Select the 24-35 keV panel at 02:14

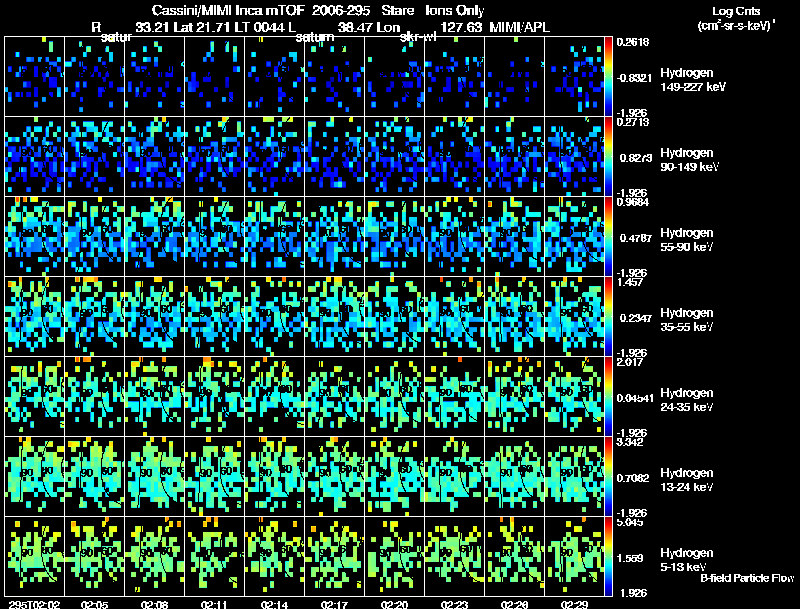coord(274,396)
